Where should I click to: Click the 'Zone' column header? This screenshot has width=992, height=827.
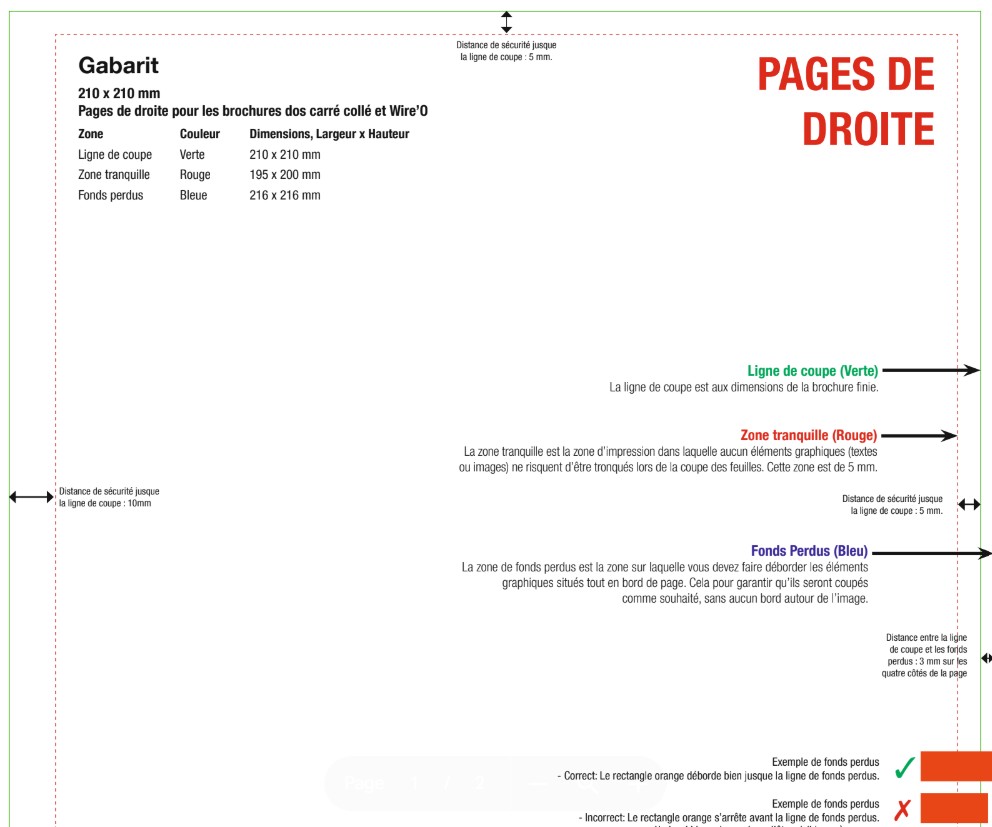point(90,134)
